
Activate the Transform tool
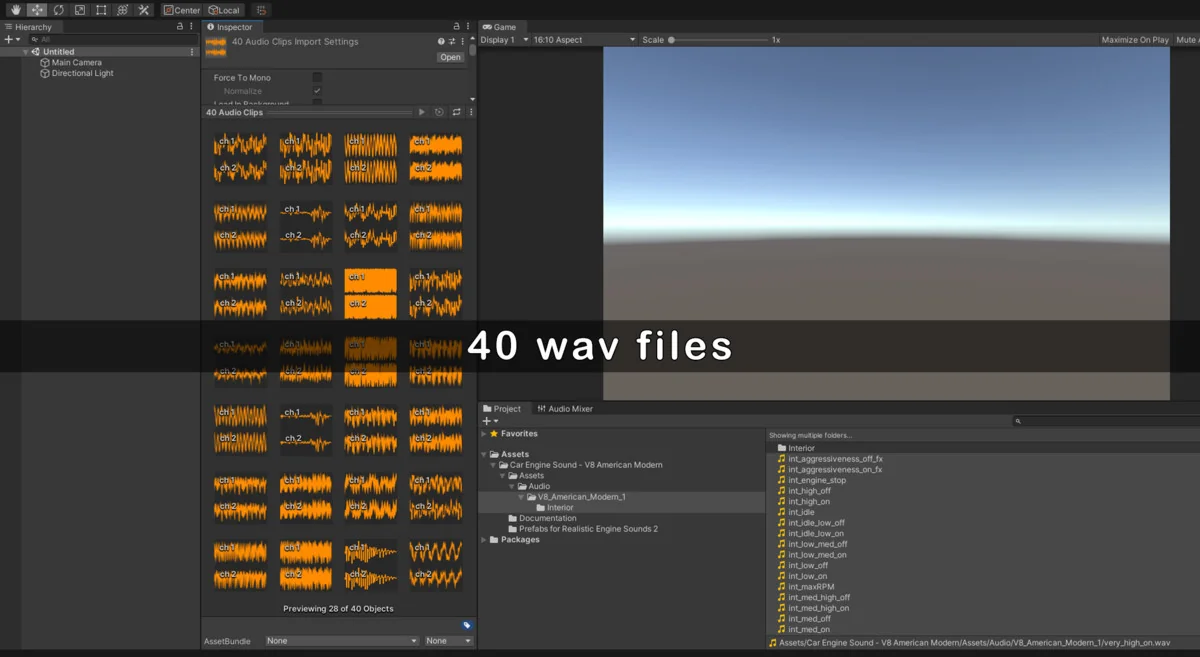(122, 10)
